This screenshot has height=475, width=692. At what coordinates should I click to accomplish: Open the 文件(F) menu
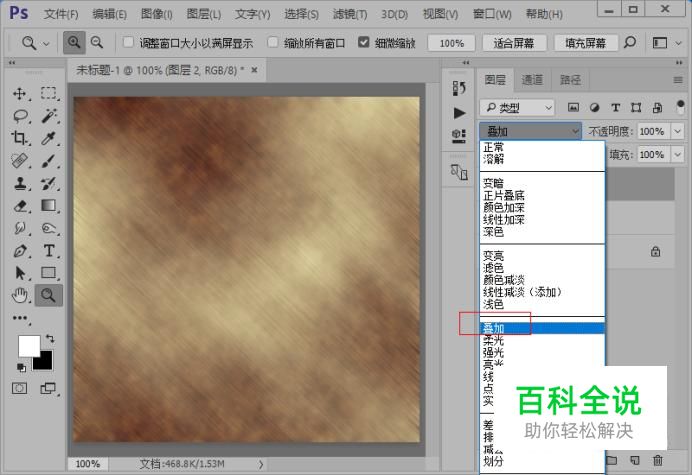click(61, 15)
